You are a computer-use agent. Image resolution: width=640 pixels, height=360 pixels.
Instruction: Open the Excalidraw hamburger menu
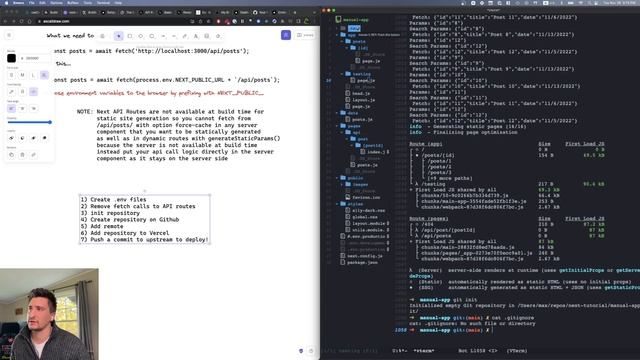(9, 36)
